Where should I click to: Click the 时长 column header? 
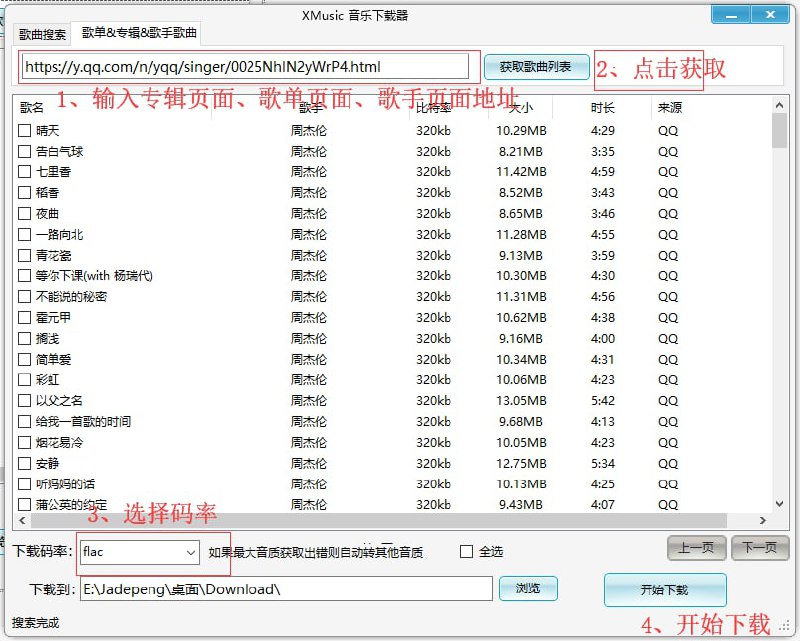pyautogui.click(x=602, y=108)
